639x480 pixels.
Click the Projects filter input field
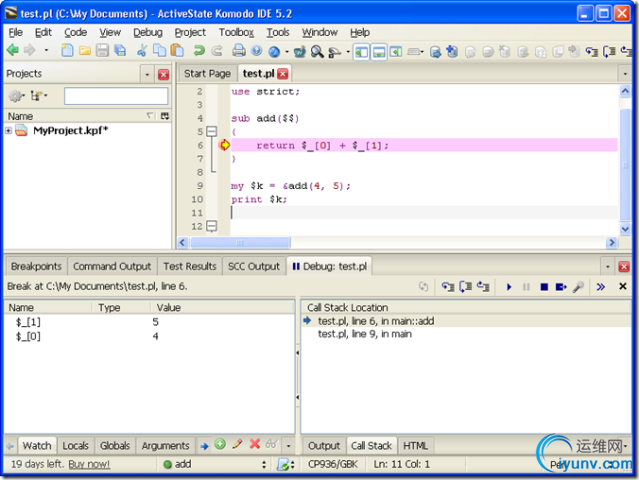tap(116, 96)
